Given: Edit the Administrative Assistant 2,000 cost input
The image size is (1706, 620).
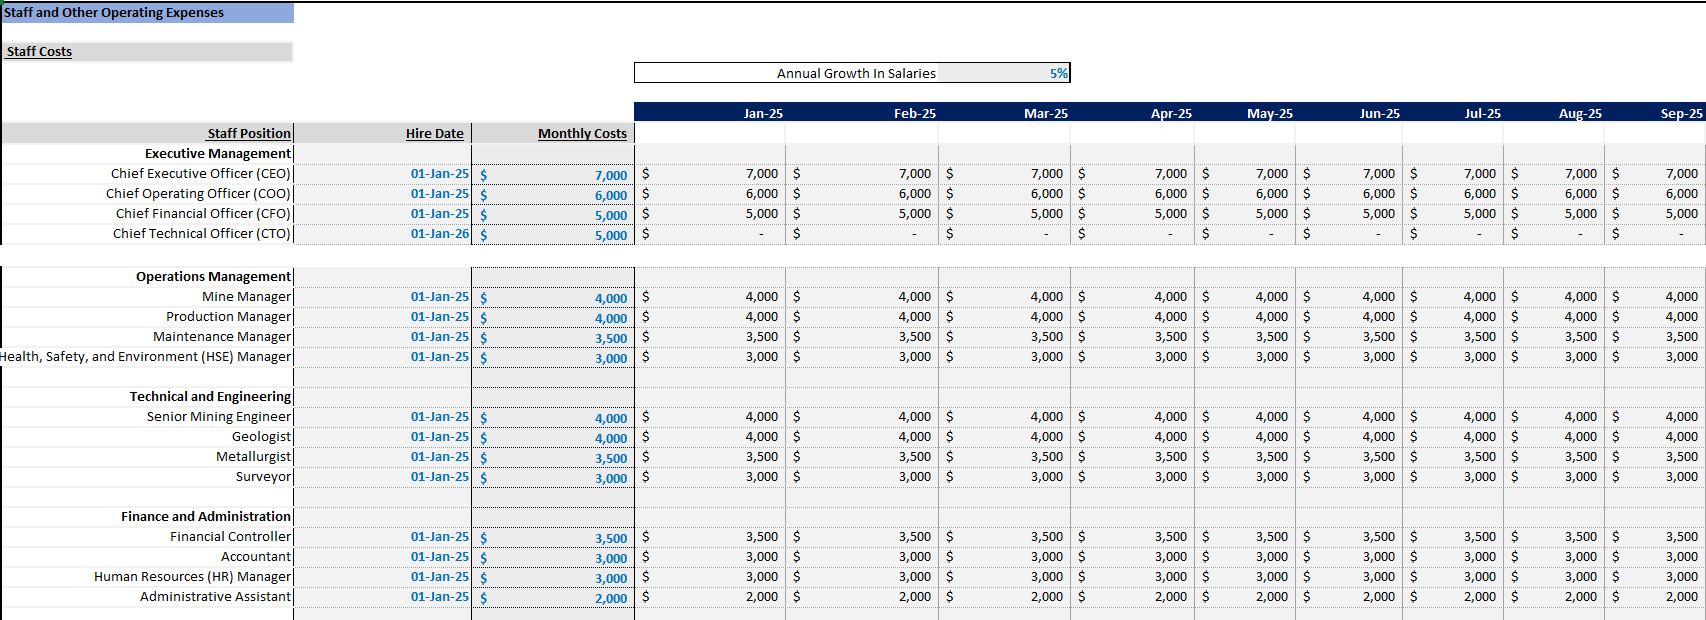Looking at the screenshot, I should [553, 598].
